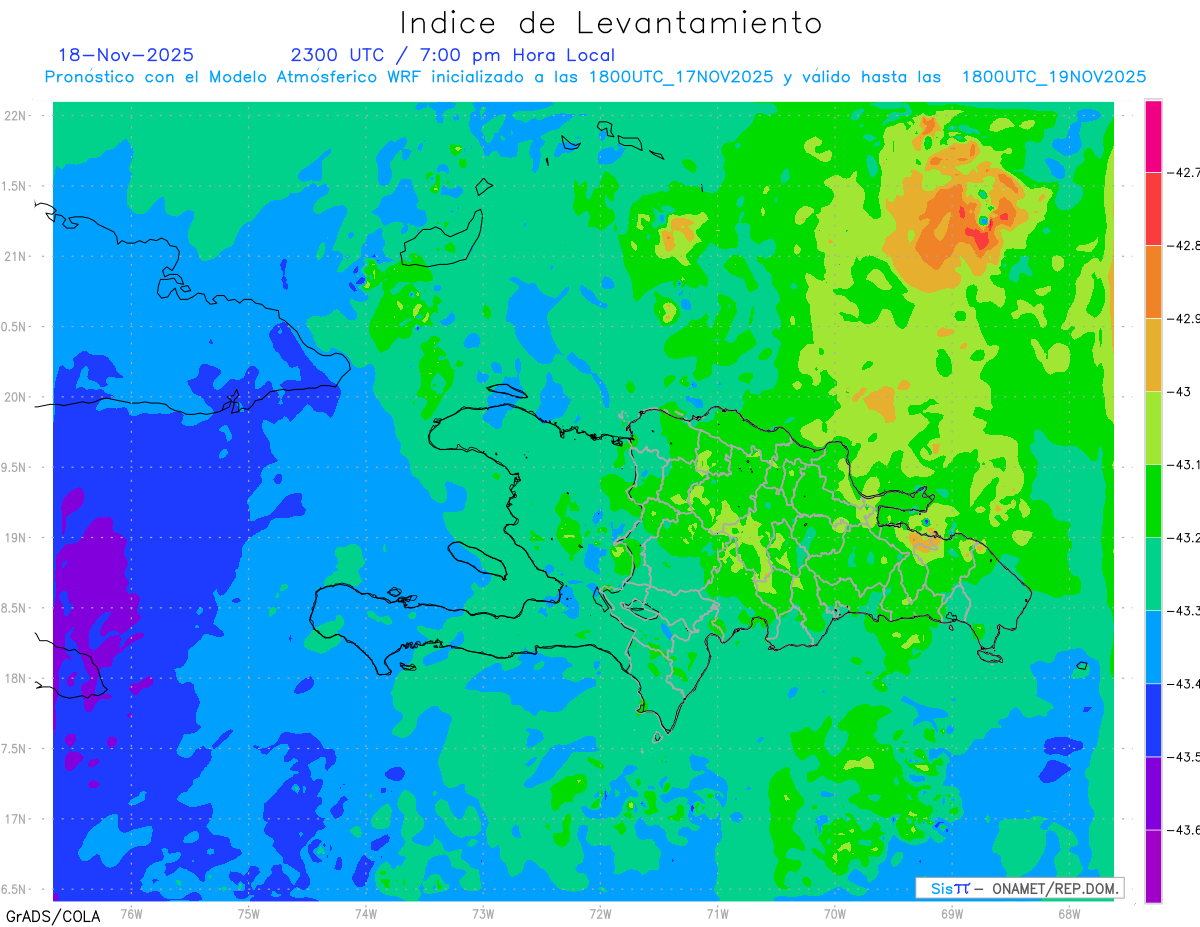This screenshot has width=1200, height=927.
Task: Pick the lime swatch between -43 and -43.1
Action: 1153,428
